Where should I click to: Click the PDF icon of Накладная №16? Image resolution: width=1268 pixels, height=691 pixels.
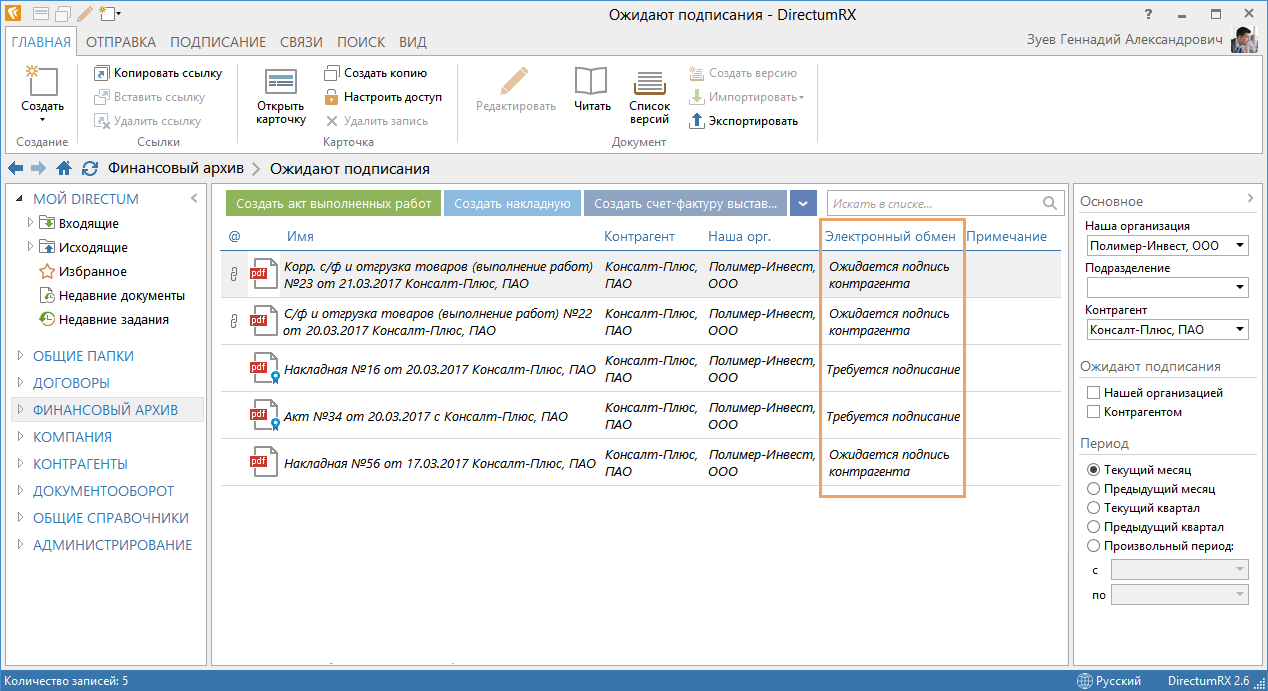click(262, 369)
